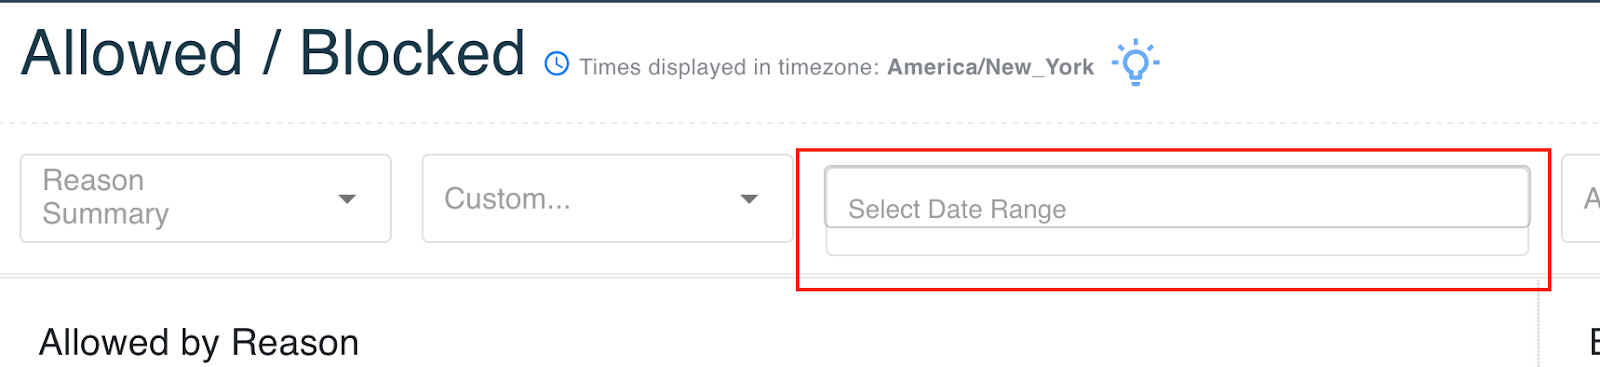This screenshot has height=367, width=1600.
Task: Click the Allowed by Reason section heading
Action: (x=199, y=343)
